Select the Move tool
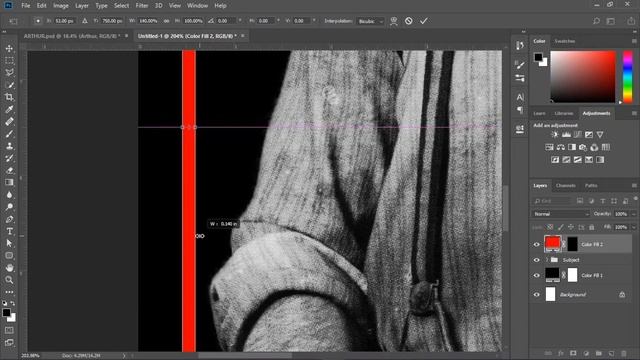This screenshot has height=360, width=640. tap(9, 48)
